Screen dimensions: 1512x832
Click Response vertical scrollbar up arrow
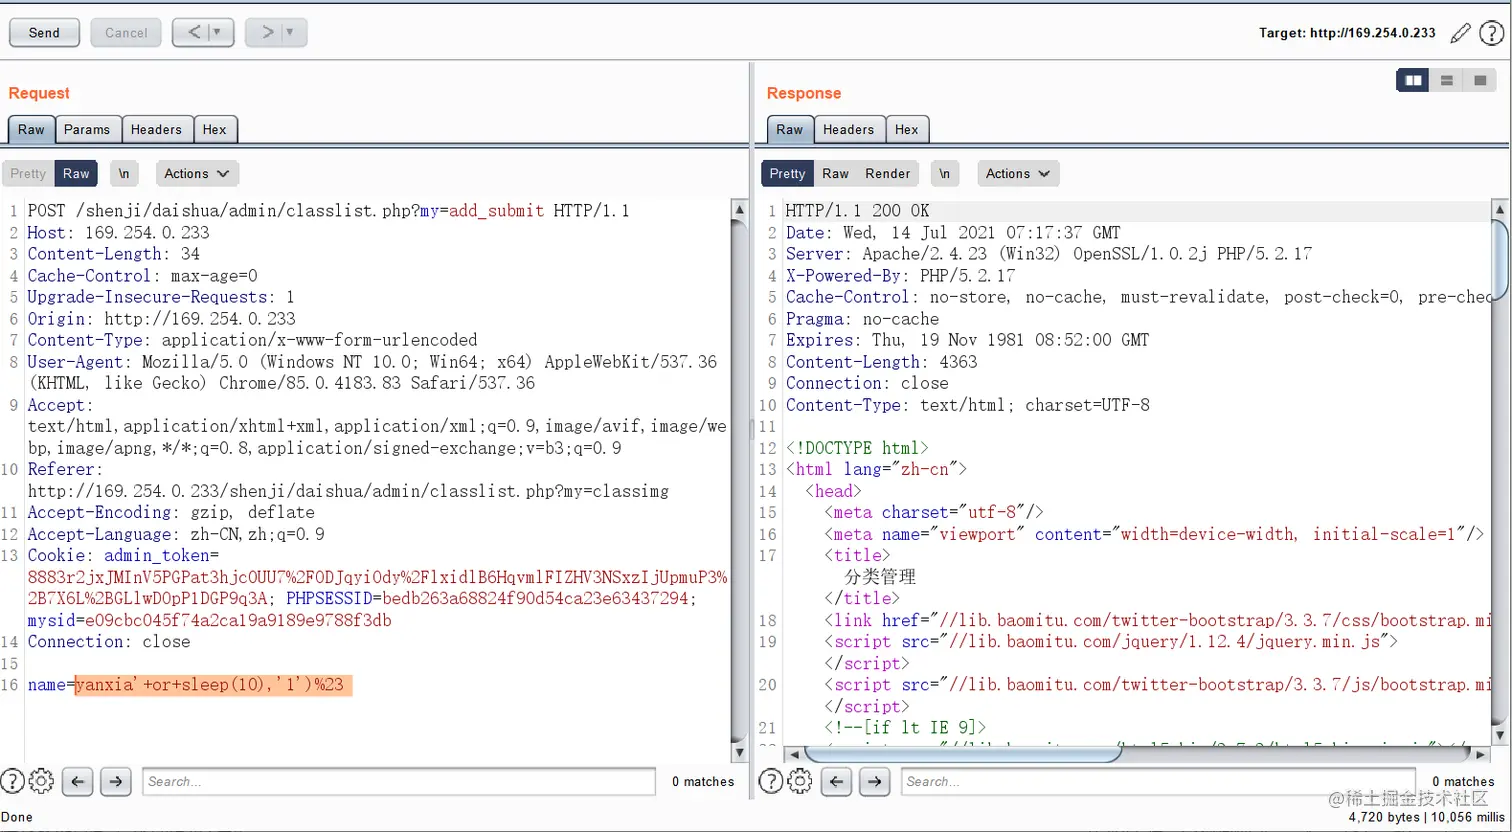click(x=1499, y=210)
